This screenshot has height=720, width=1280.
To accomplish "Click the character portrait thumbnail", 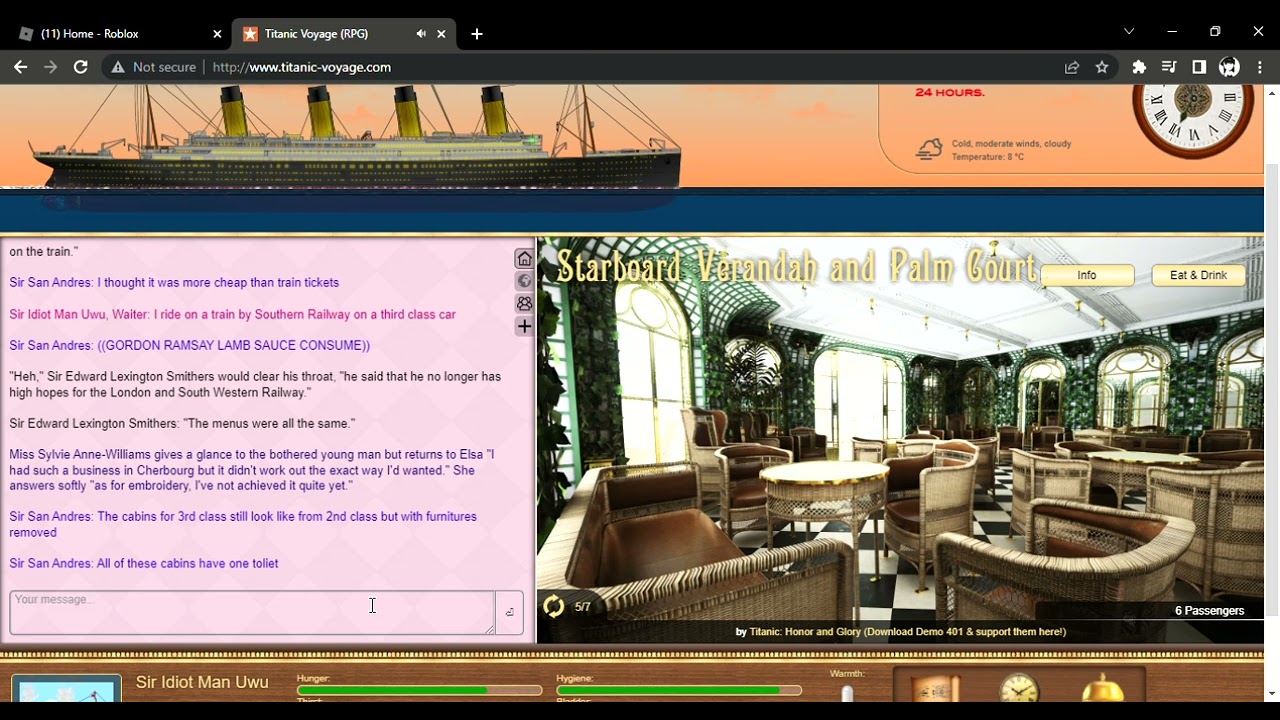I will click(66, 688).
